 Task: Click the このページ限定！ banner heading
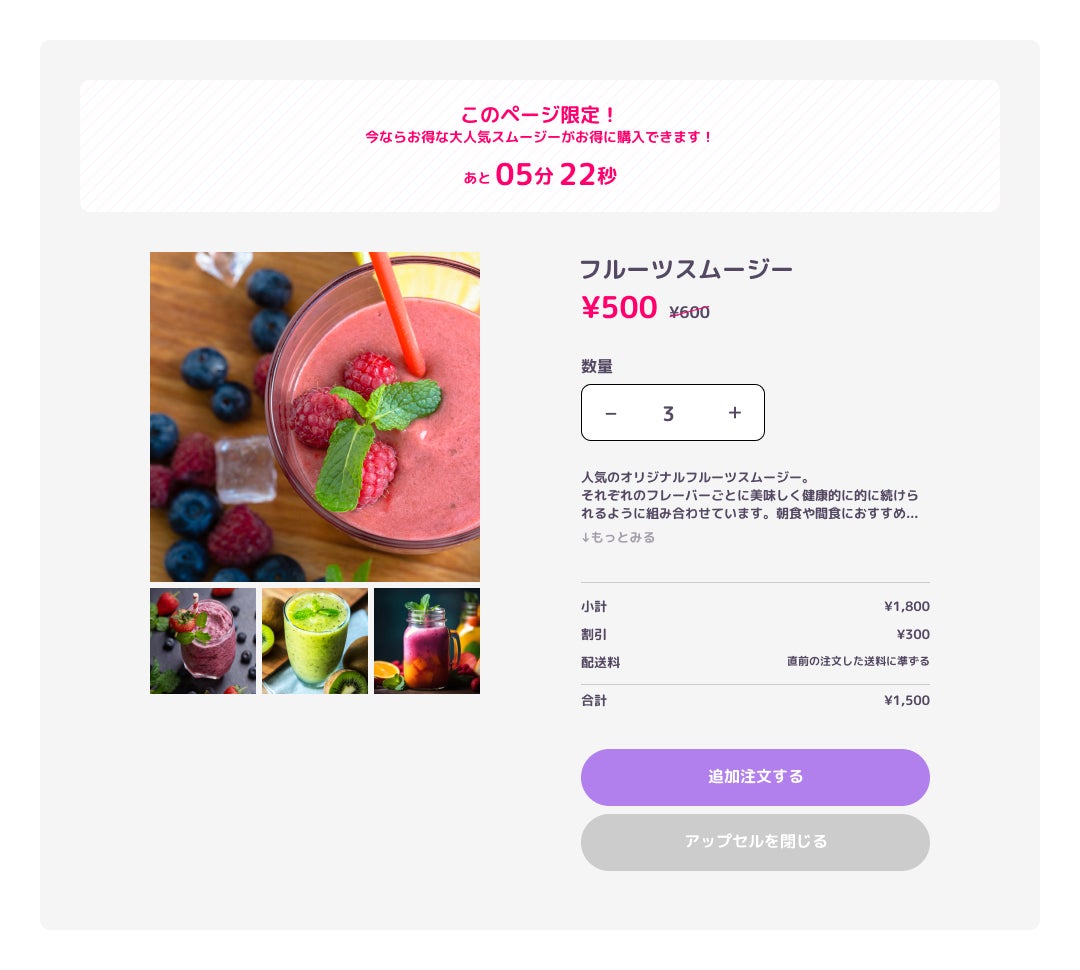[539, 114]
